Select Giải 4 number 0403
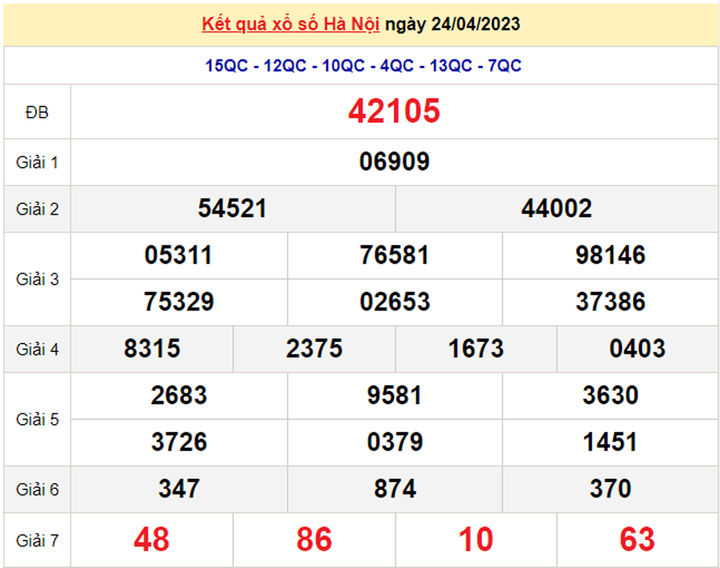 (637, 349)
